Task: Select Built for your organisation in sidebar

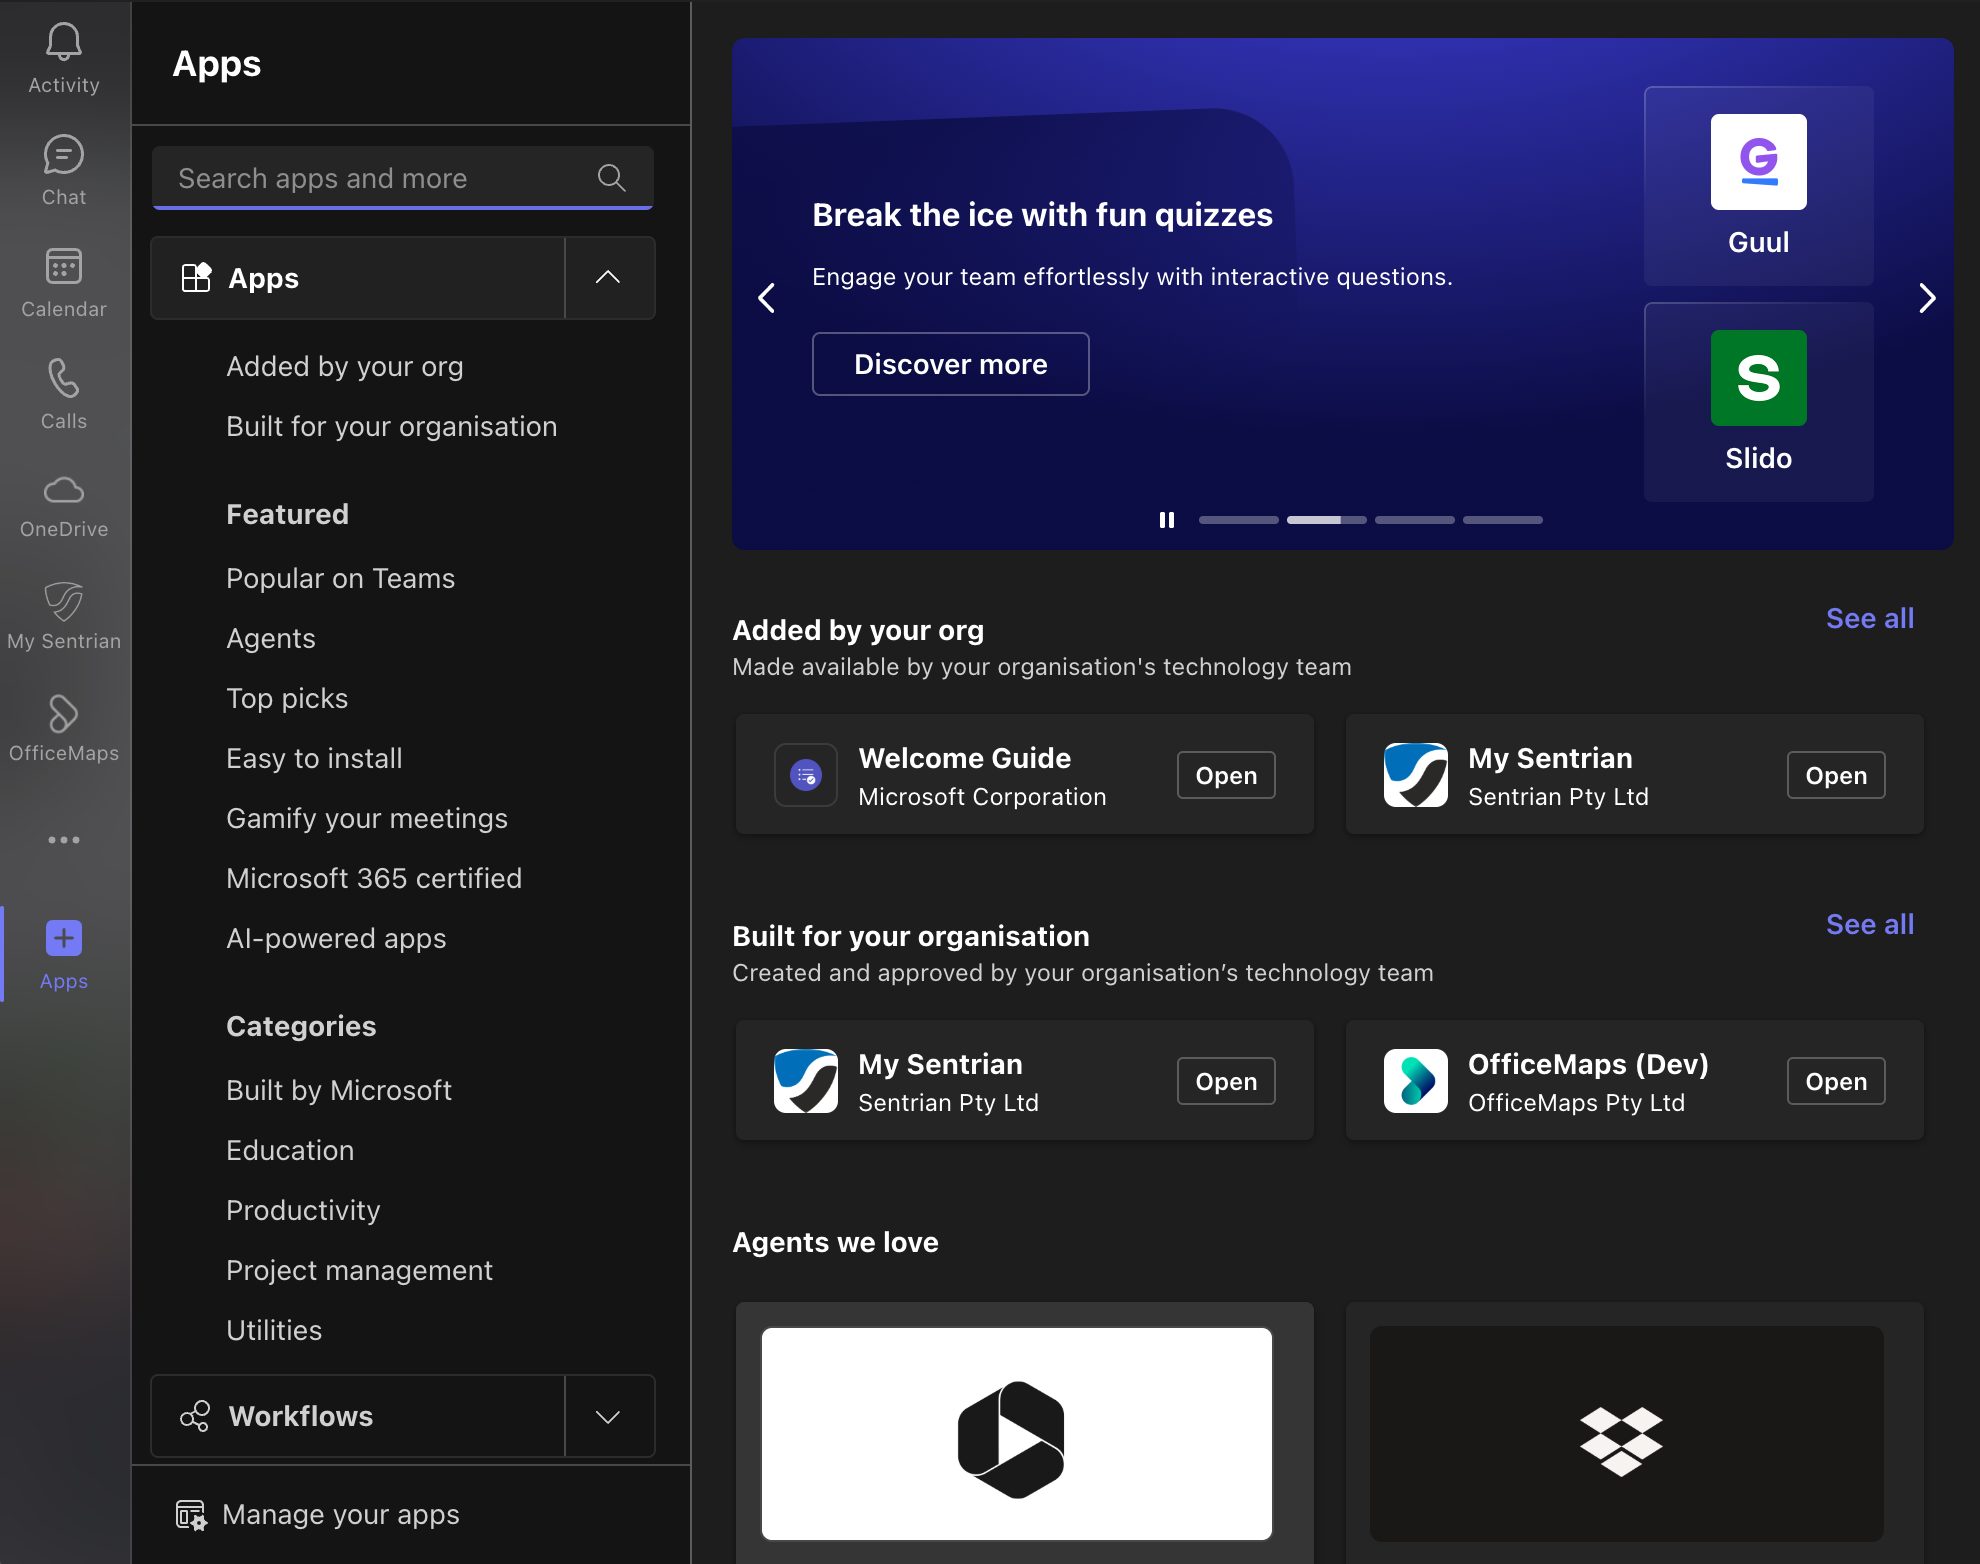Action: [x=392, y=427]
